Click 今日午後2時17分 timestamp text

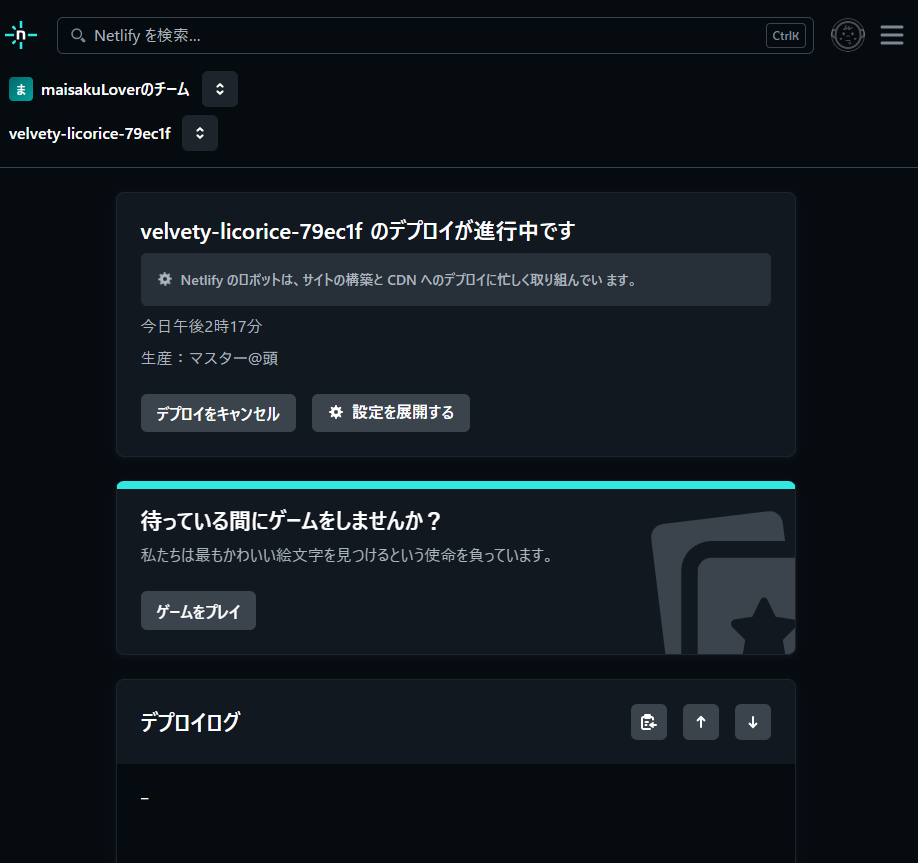[x=201, y=326]
